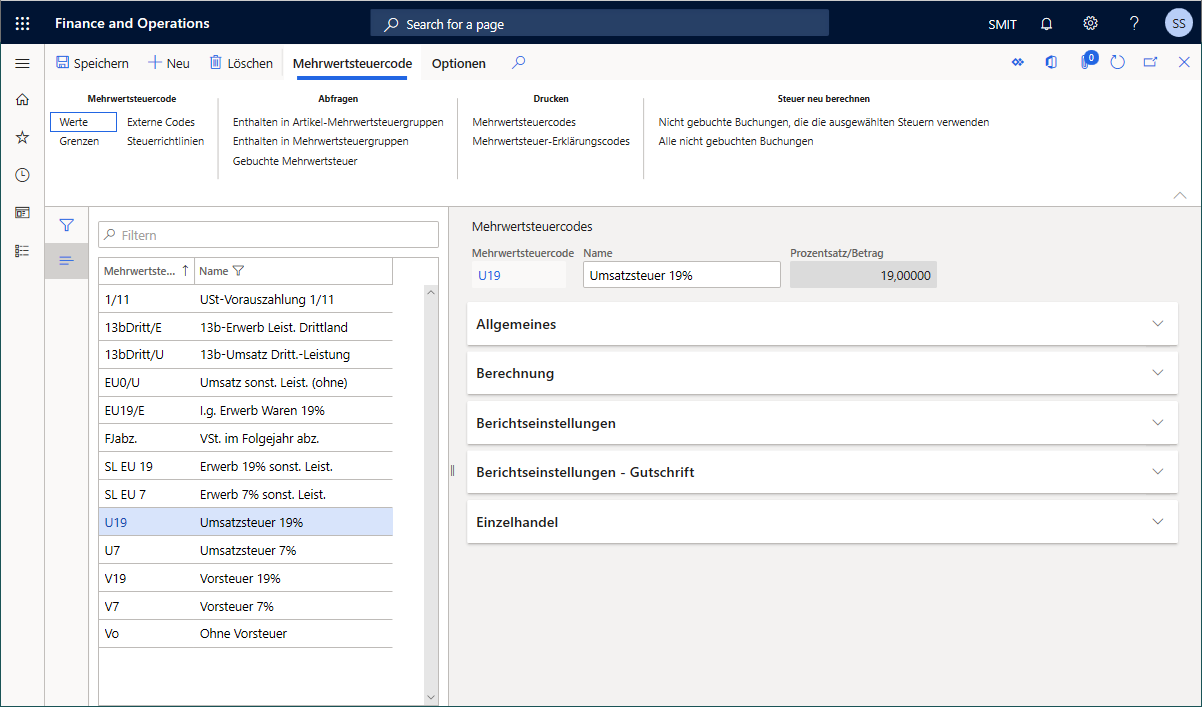The width and height of the screenshot is (1202, 707).
Task: Create a record with Neu button
Action: (168, 62)
